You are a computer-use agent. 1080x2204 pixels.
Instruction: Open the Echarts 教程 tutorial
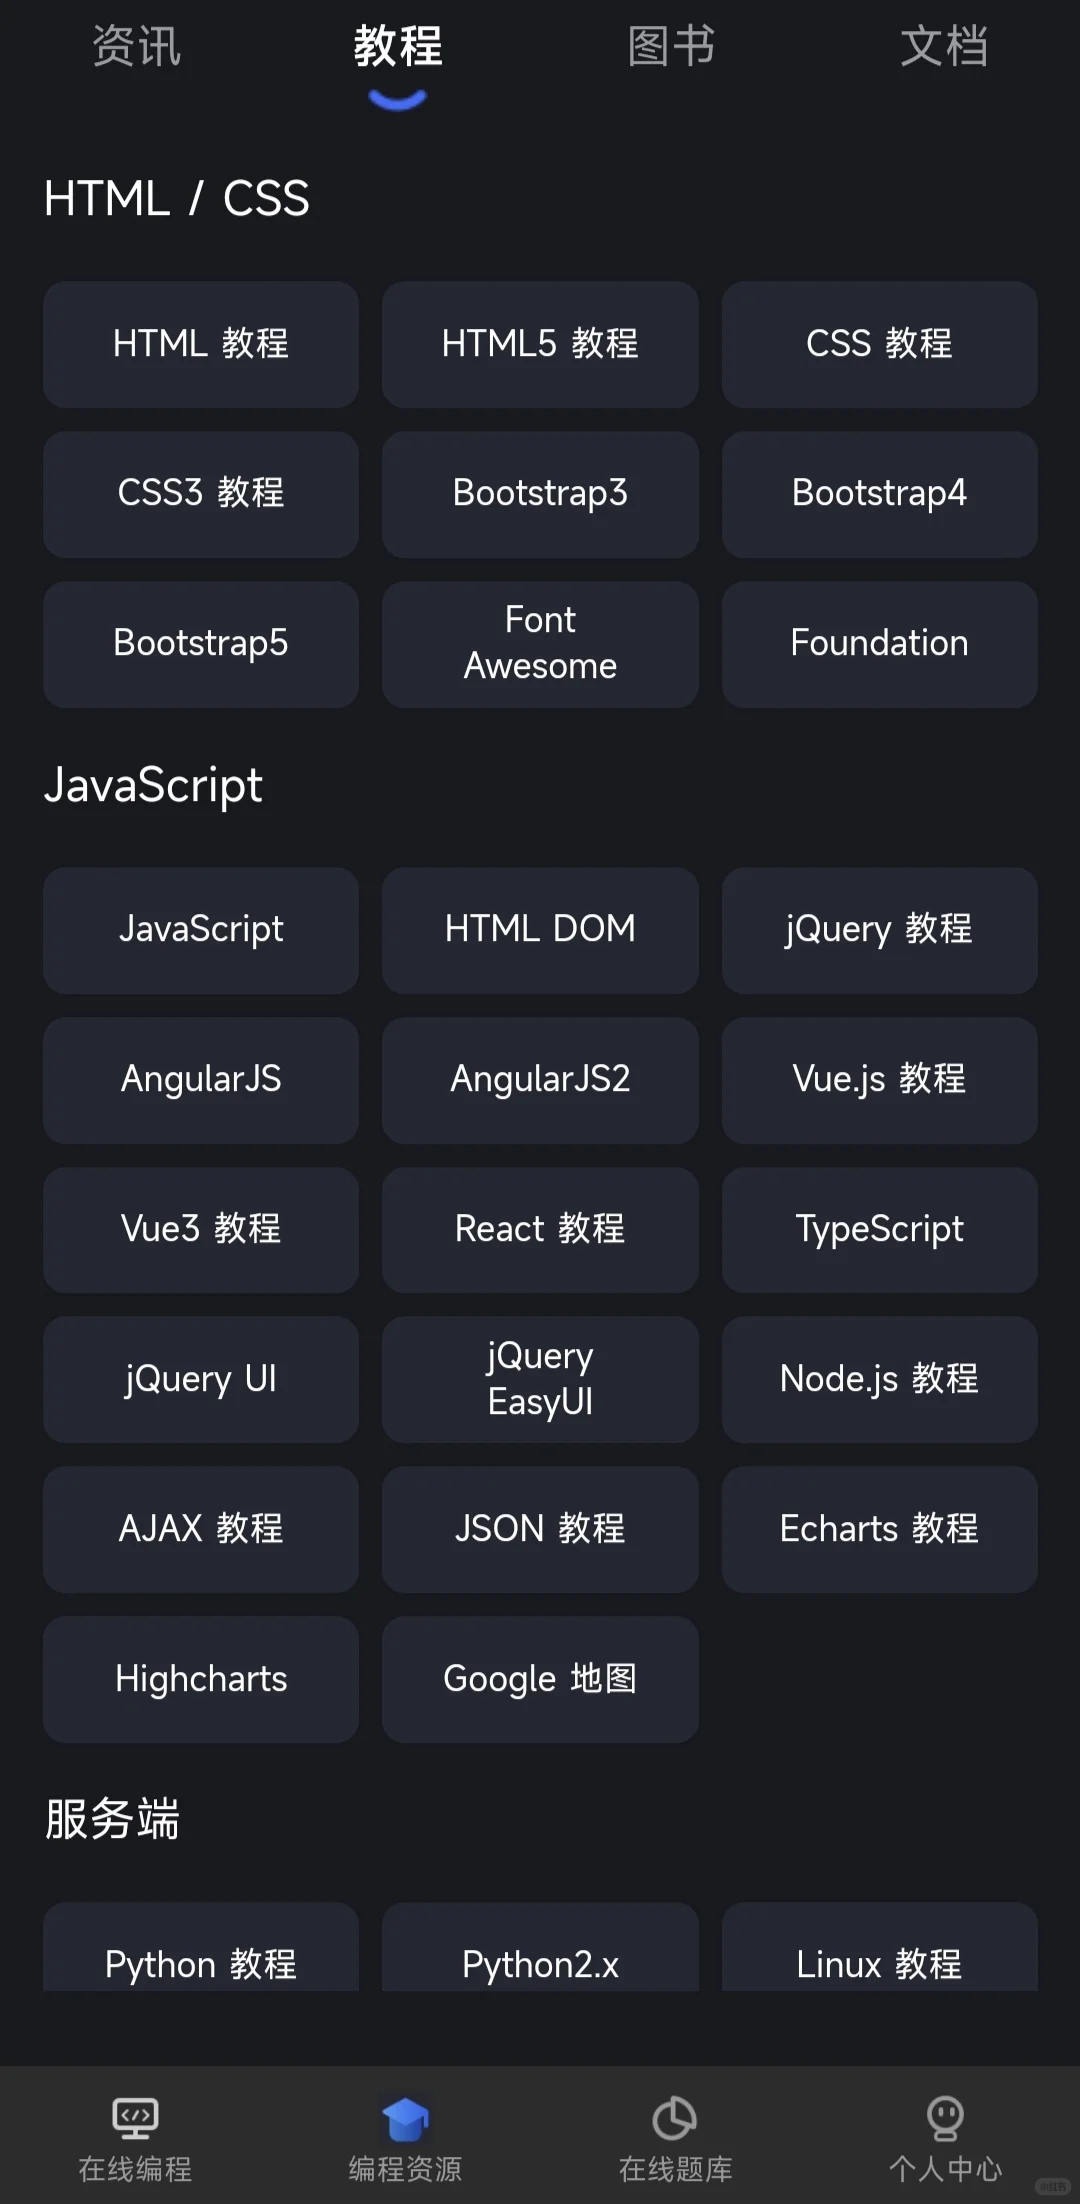point(879,1529)
